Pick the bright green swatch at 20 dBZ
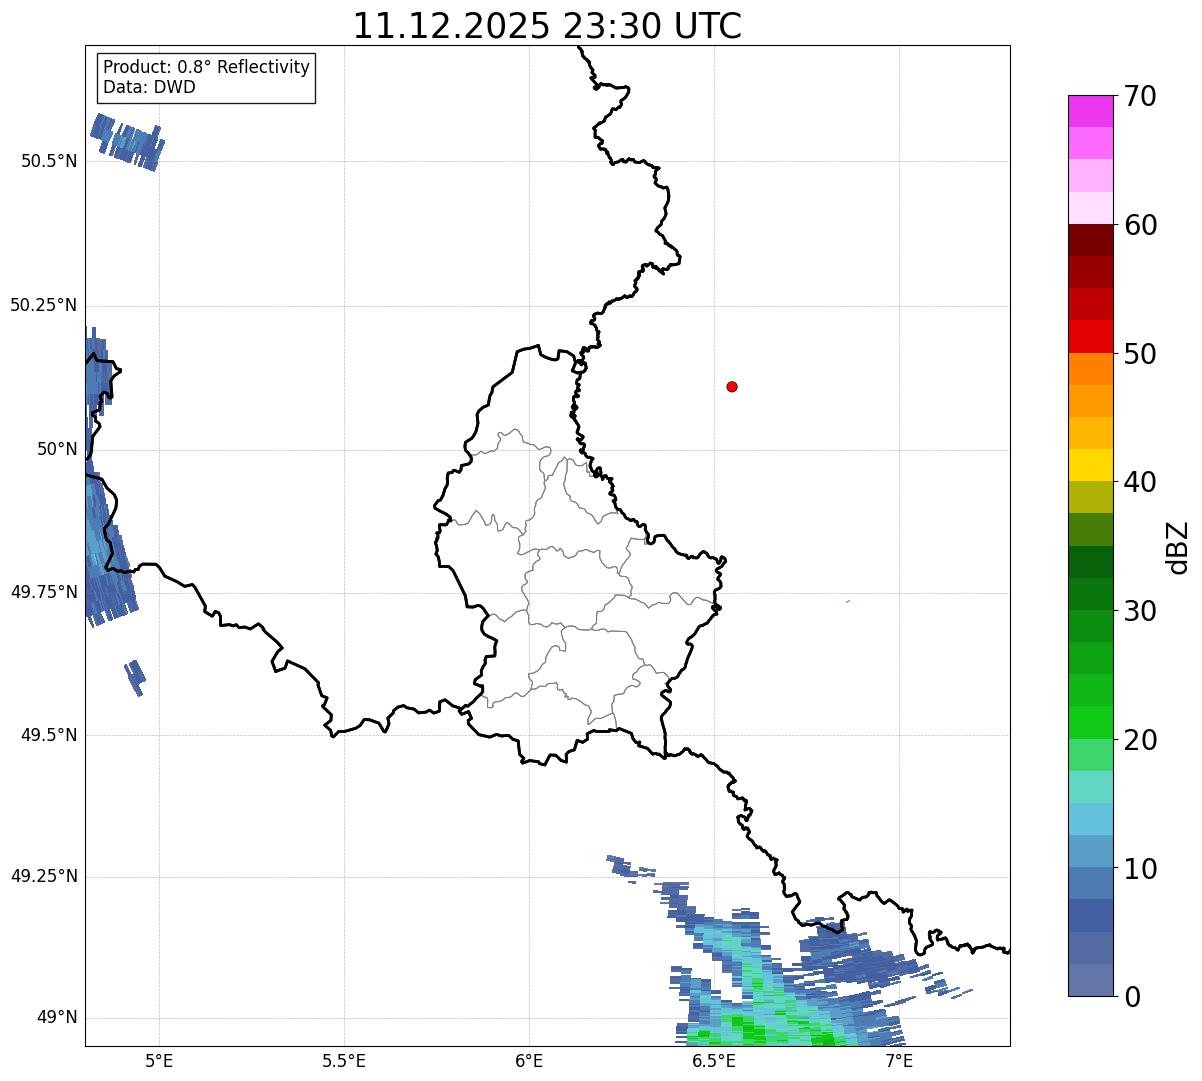Screen dimensions: 1202x1081 (x=1090, y=722)
